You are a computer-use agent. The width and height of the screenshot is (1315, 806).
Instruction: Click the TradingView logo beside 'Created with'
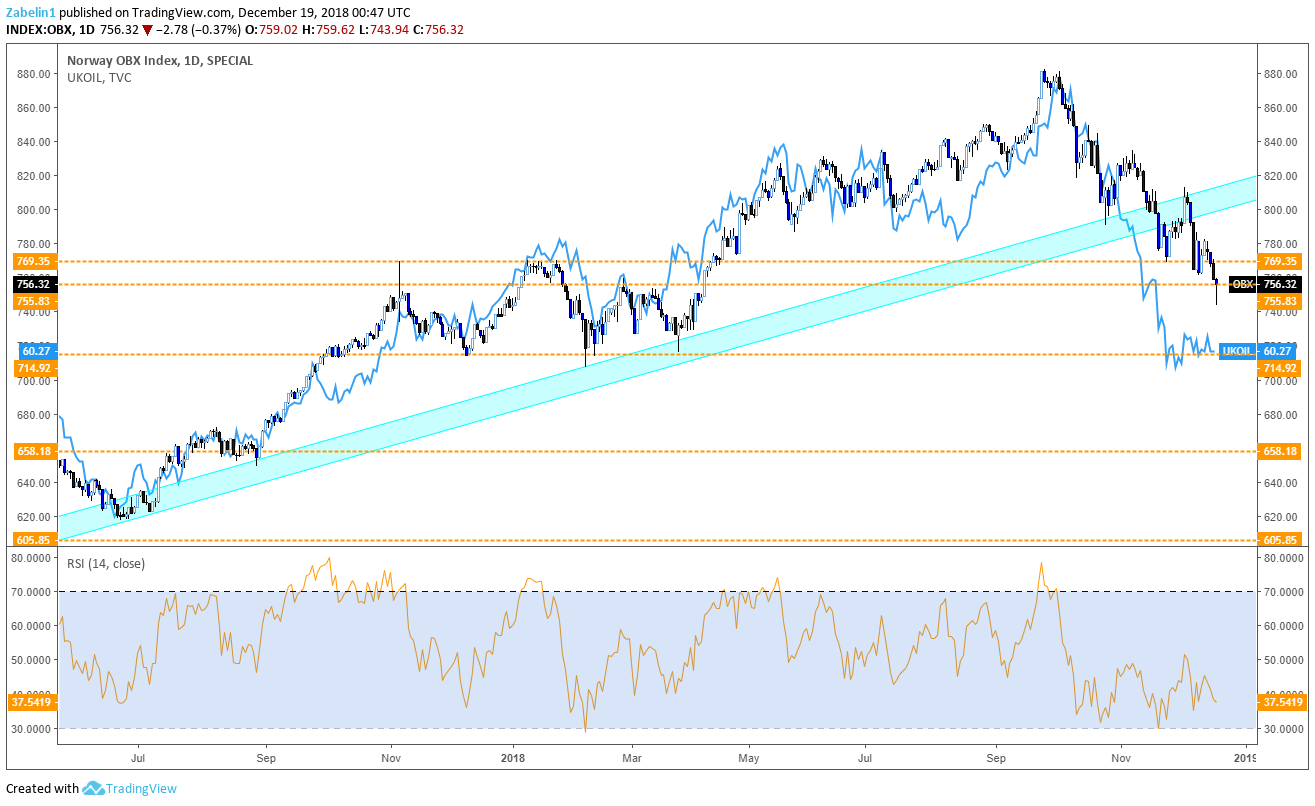(130, 788)
